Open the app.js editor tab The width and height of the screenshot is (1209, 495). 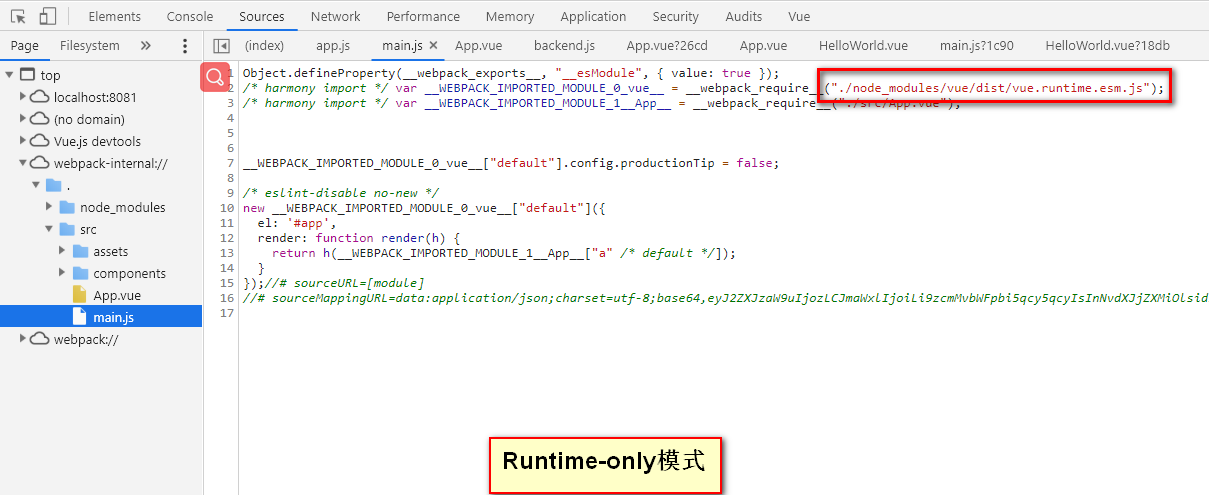point(333,46)
